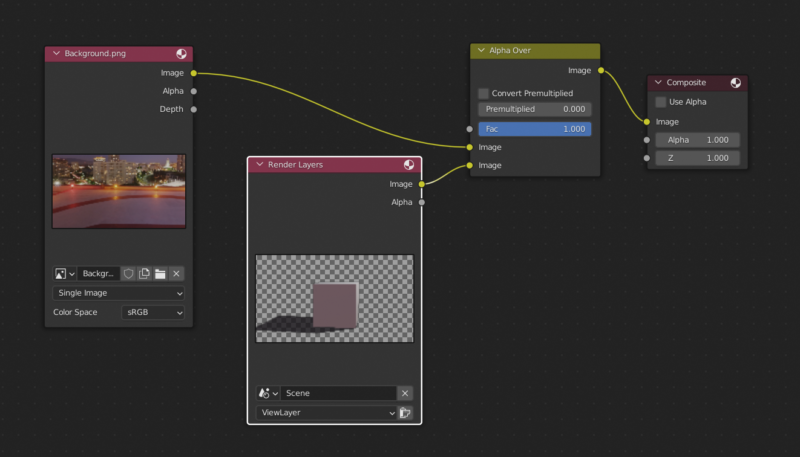Screen dimensions: 800x457
Task: Toggle preview icon on Background.png node header
Action: click(181, 54)
